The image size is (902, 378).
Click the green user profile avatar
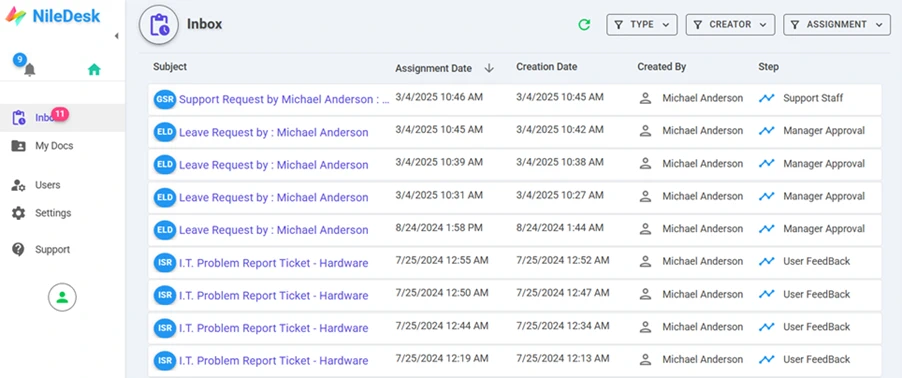[x=62, y=297]
